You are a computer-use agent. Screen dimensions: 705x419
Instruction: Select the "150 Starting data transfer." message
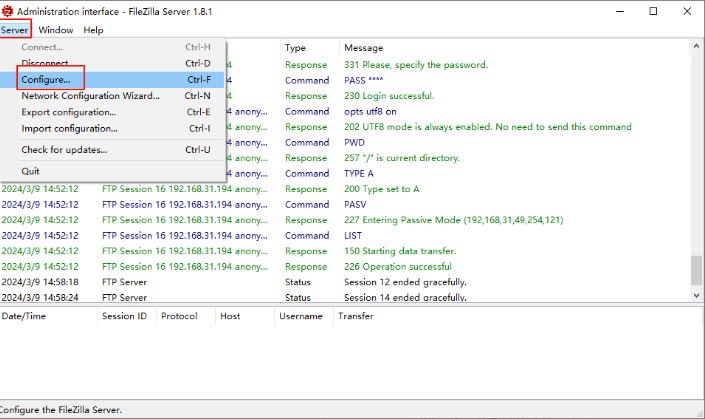(400, 251)
